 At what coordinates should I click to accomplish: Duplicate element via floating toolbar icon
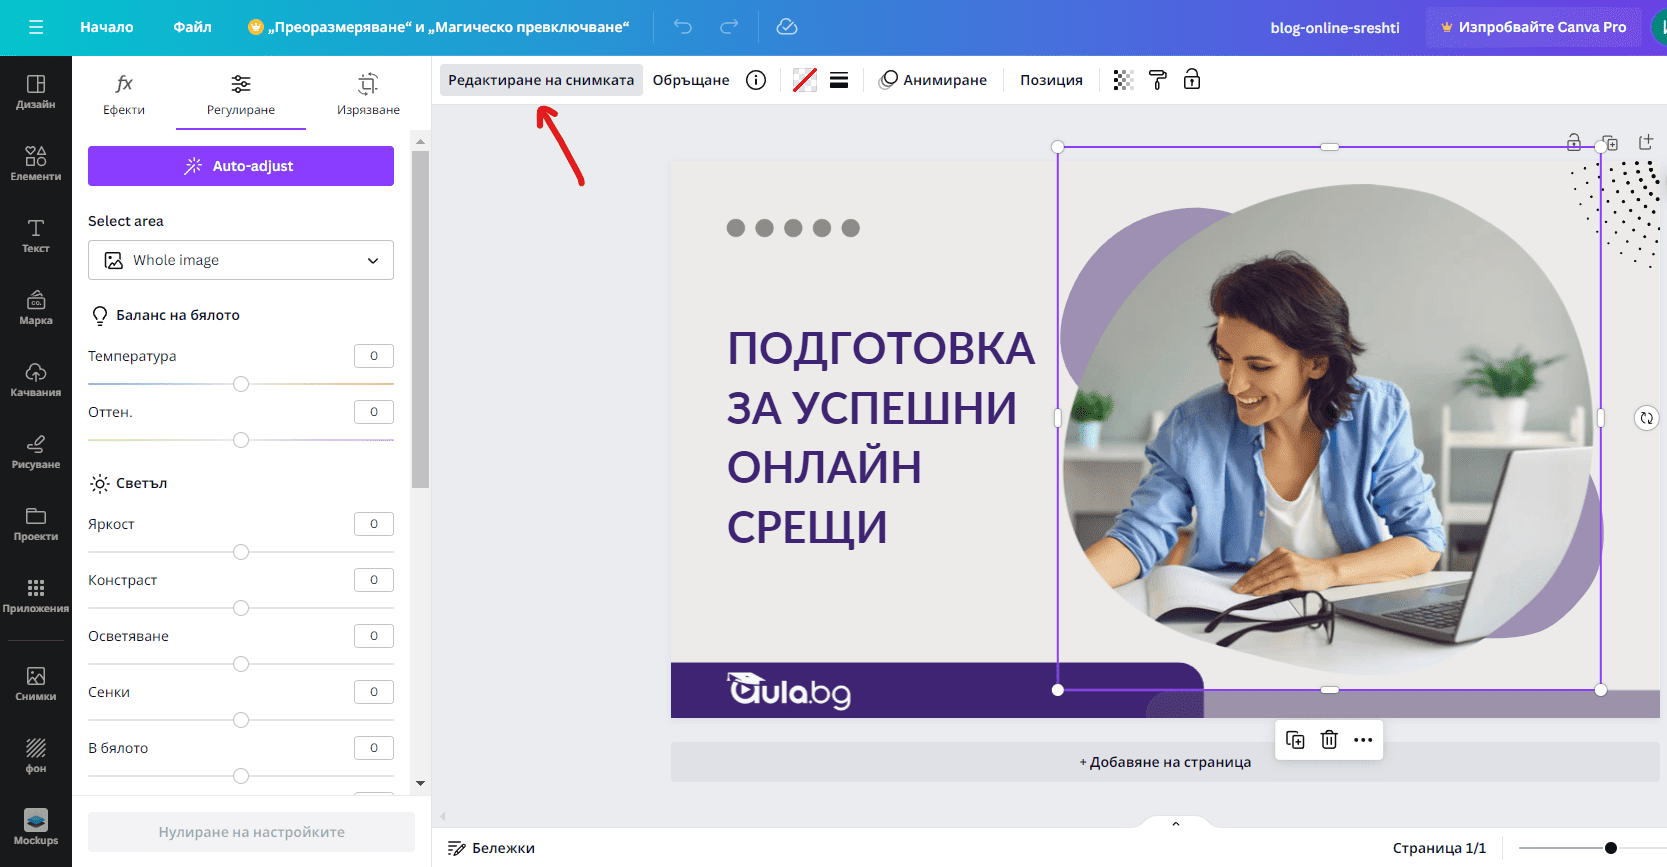1295,740
